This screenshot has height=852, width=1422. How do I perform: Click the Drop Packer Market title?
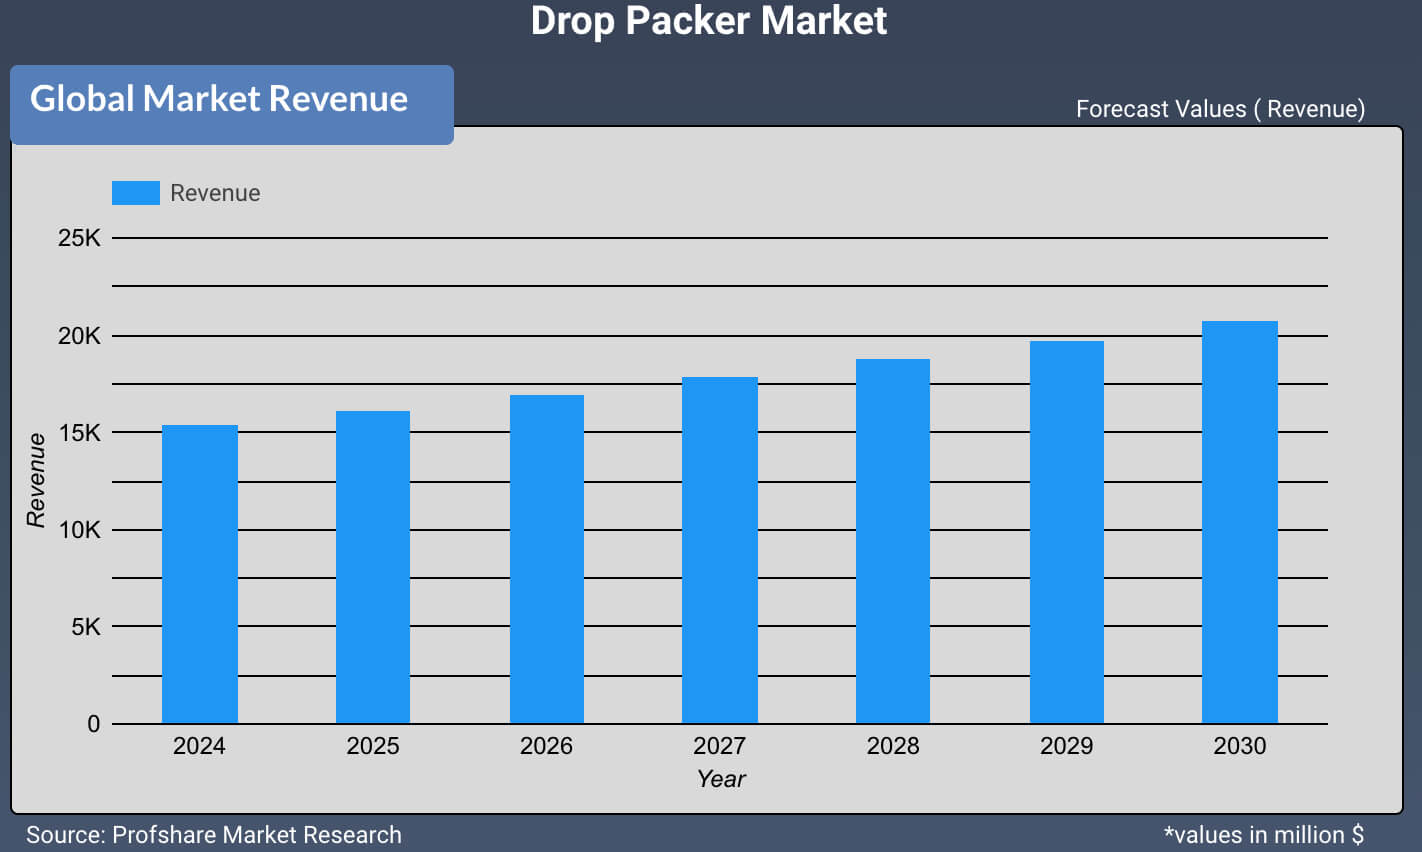tap(709, 21)
